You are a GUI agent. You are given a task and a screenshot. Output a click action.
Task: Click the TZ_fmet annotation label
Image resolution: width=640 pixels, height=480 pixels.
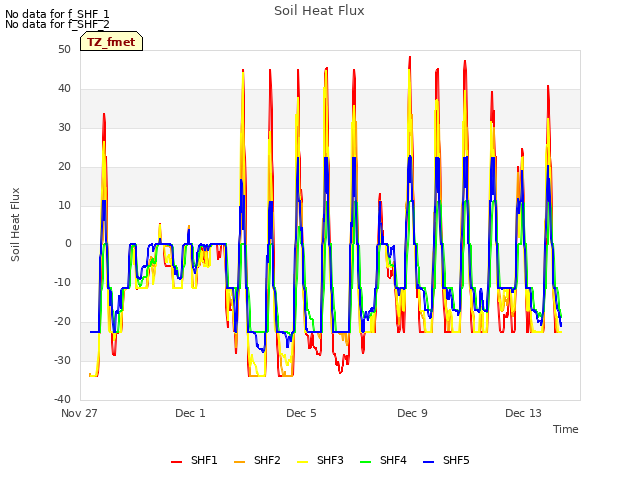click(111, 42)
